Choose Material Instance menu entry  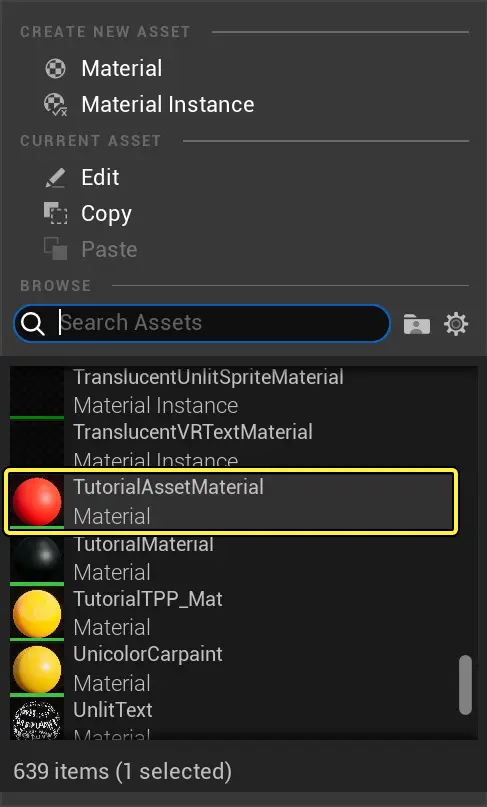[168, 105]
